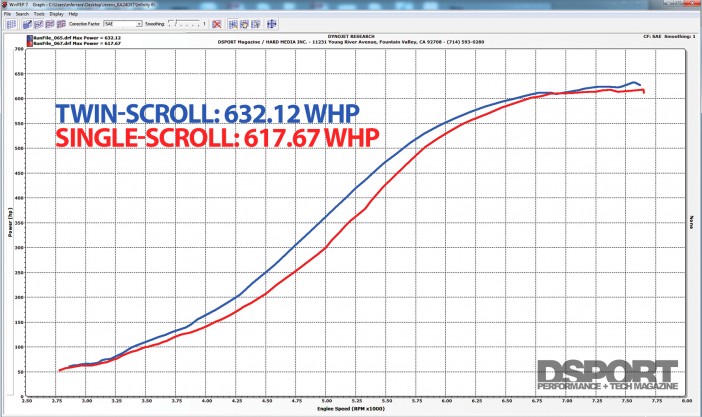Open the Tools menu
Screen dimensions: 702x417
coord(38,13)
